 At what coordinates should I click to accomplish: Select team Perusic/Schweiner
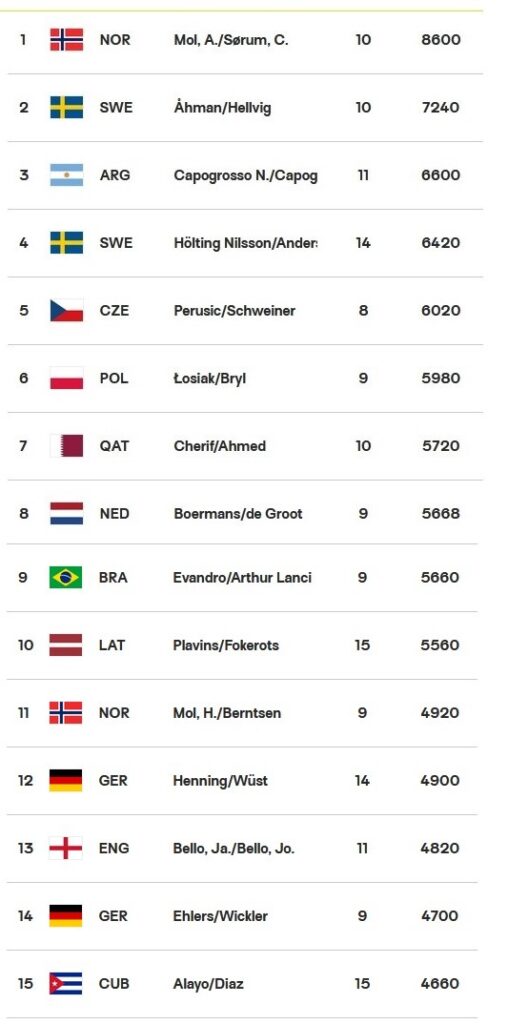pyautogui.click(x=234, y=311)
